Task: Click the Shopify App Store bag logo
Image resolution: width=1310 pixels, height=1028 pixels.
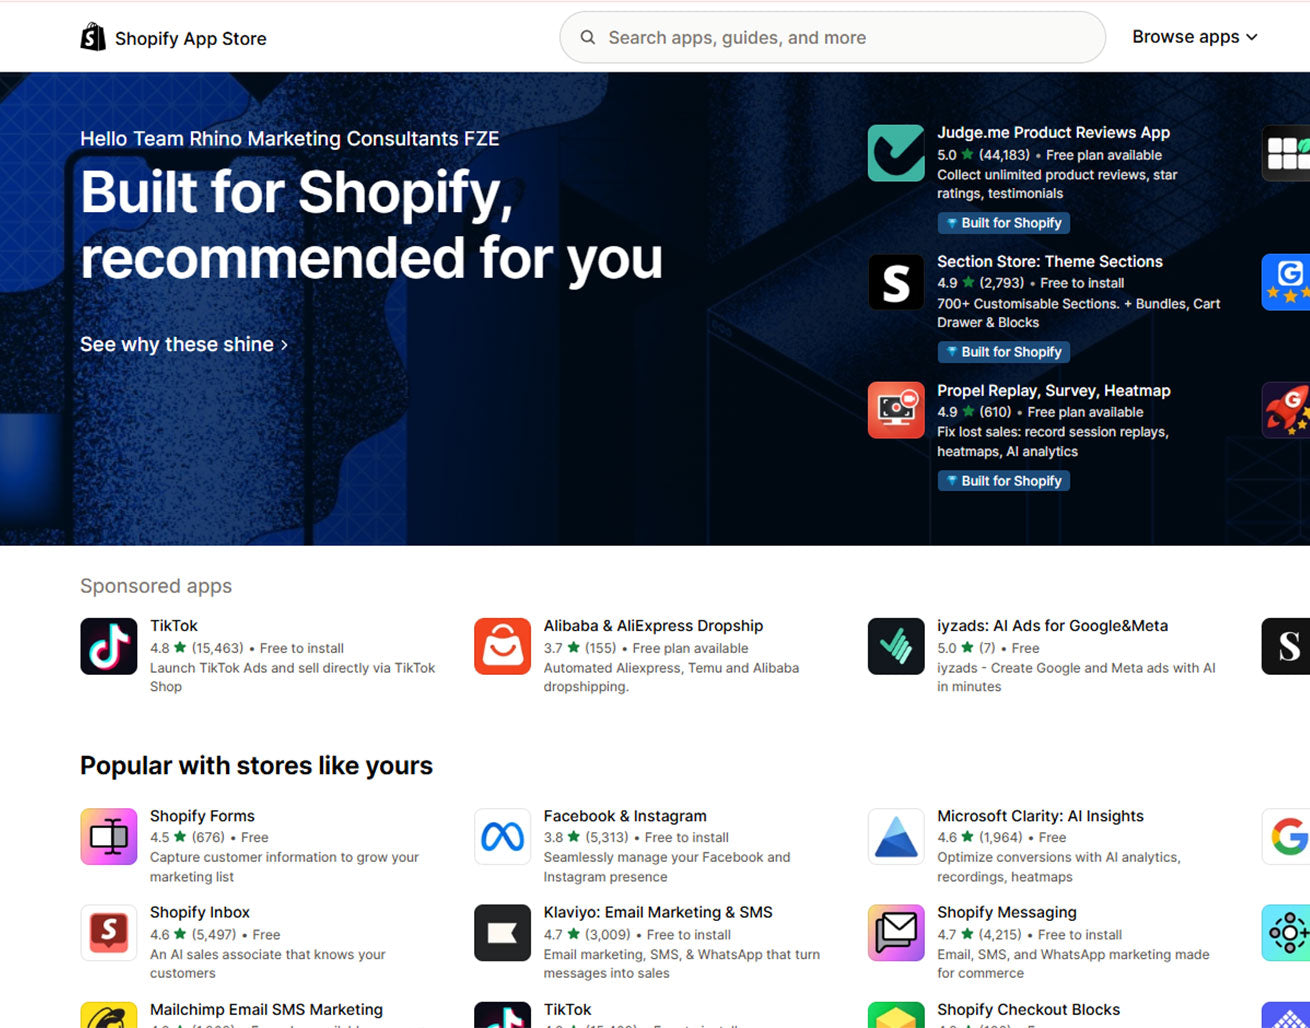Action: [93, 37]
